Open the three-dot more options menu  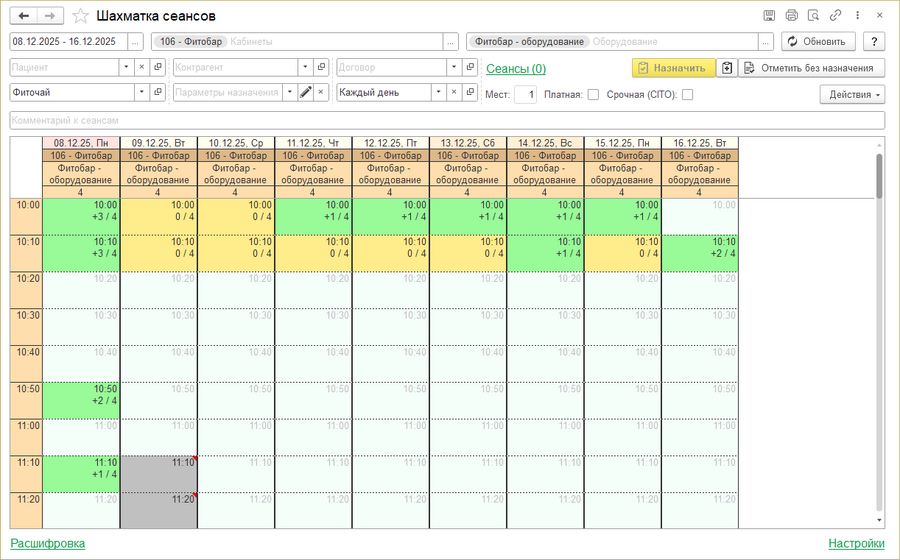point(856,16)
